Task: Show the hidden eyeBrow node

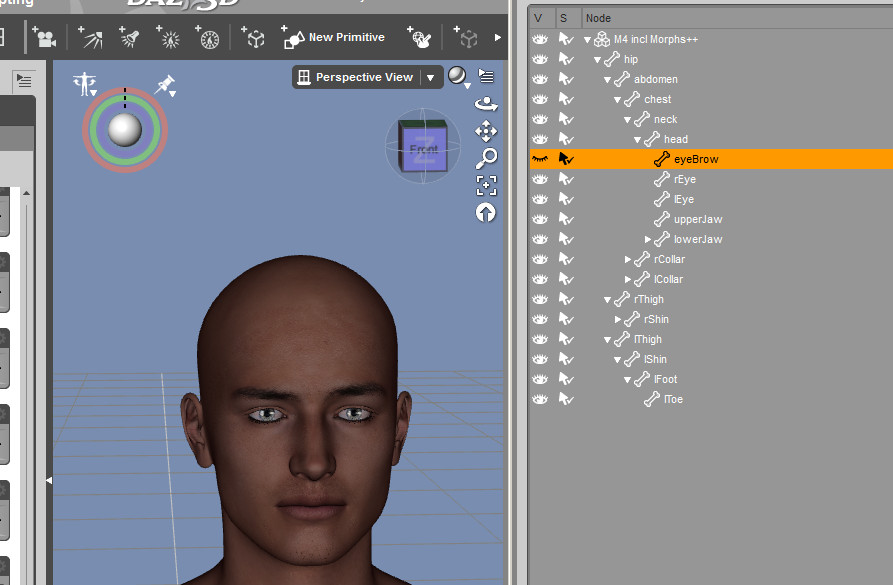Action: click(540, 159)
